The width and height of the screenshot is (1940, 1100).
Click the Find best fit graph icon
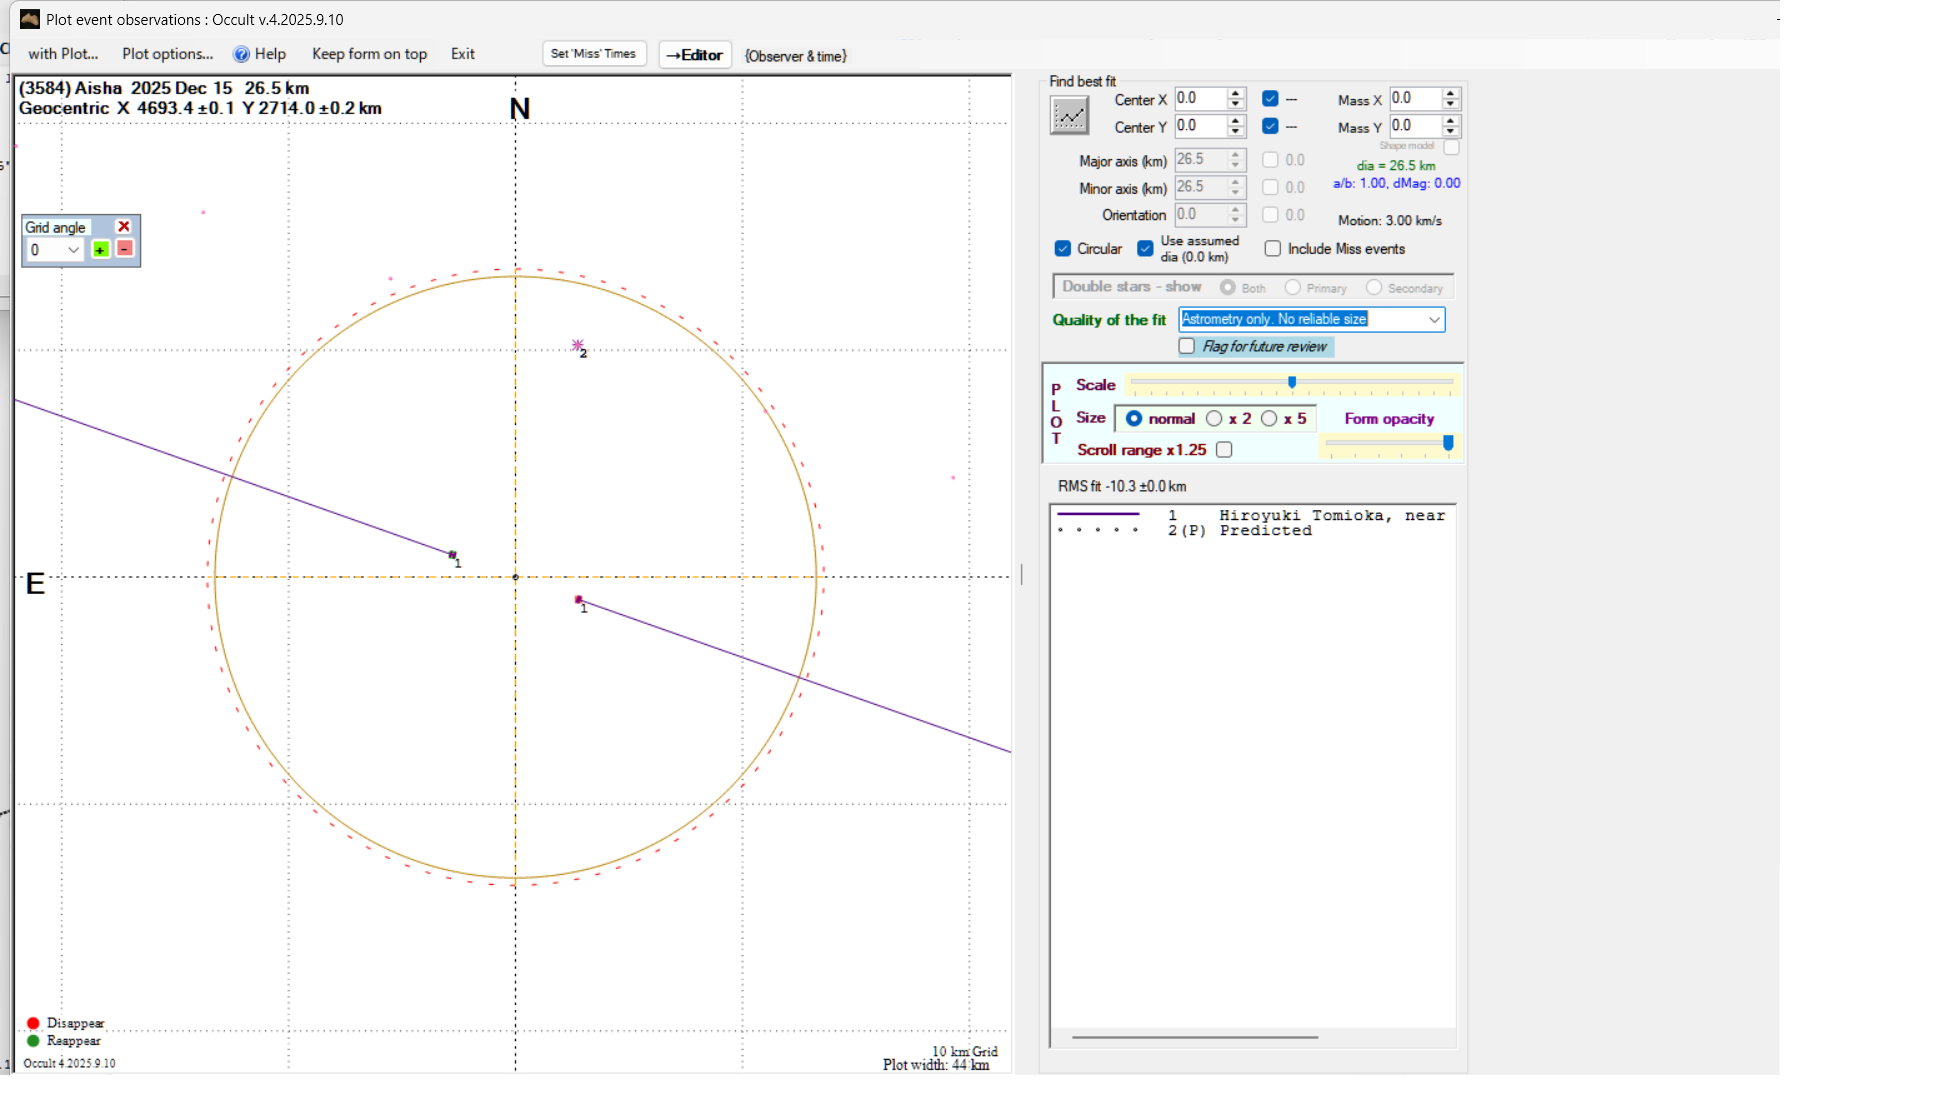point(1069,116)
